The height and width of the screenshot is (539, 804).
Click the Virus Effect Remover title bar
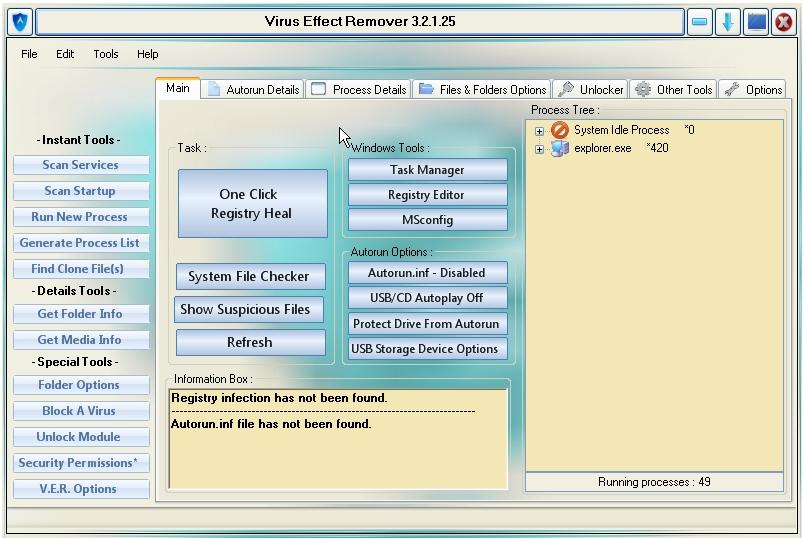[360, 22]
